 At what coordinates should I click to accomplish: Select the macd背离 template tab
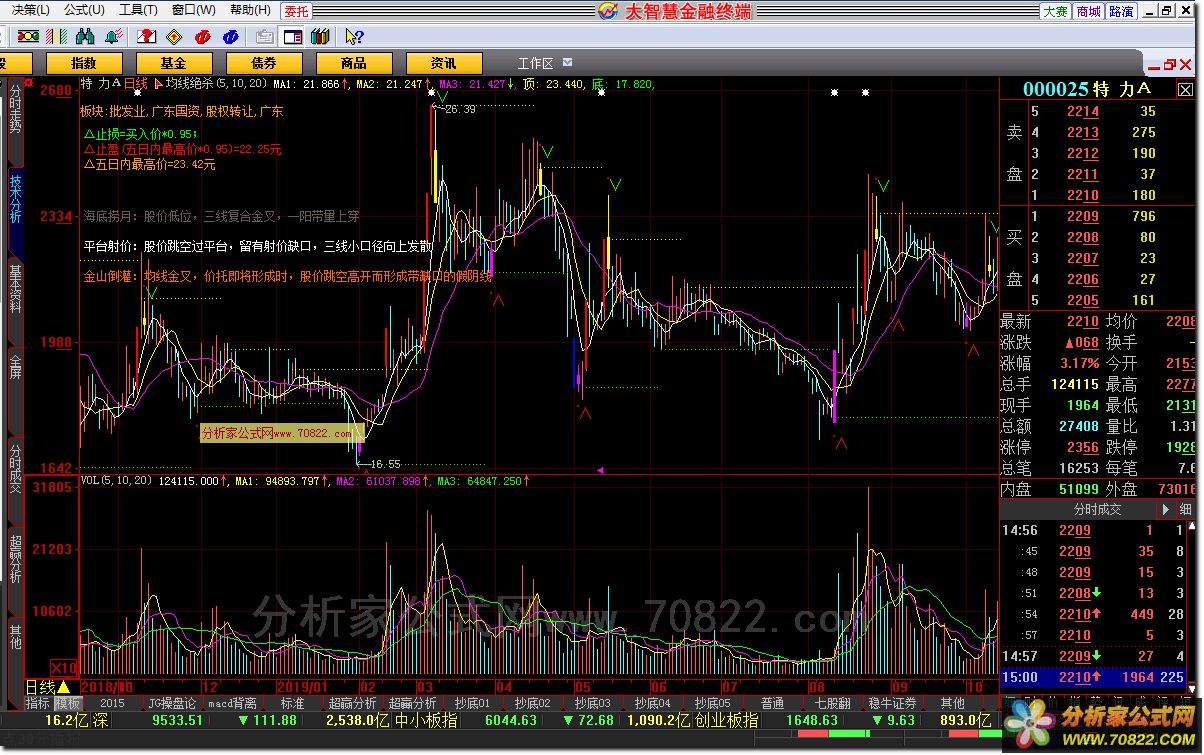click(232, 703)
